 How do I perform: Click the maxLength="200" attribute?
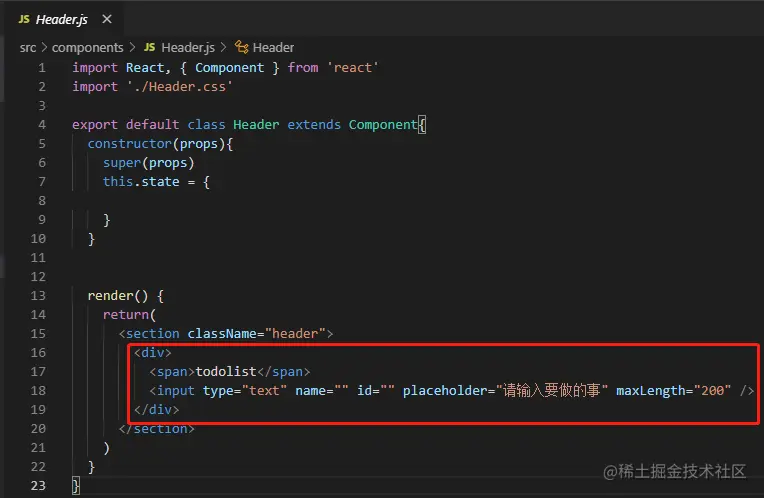pos(673,391)
